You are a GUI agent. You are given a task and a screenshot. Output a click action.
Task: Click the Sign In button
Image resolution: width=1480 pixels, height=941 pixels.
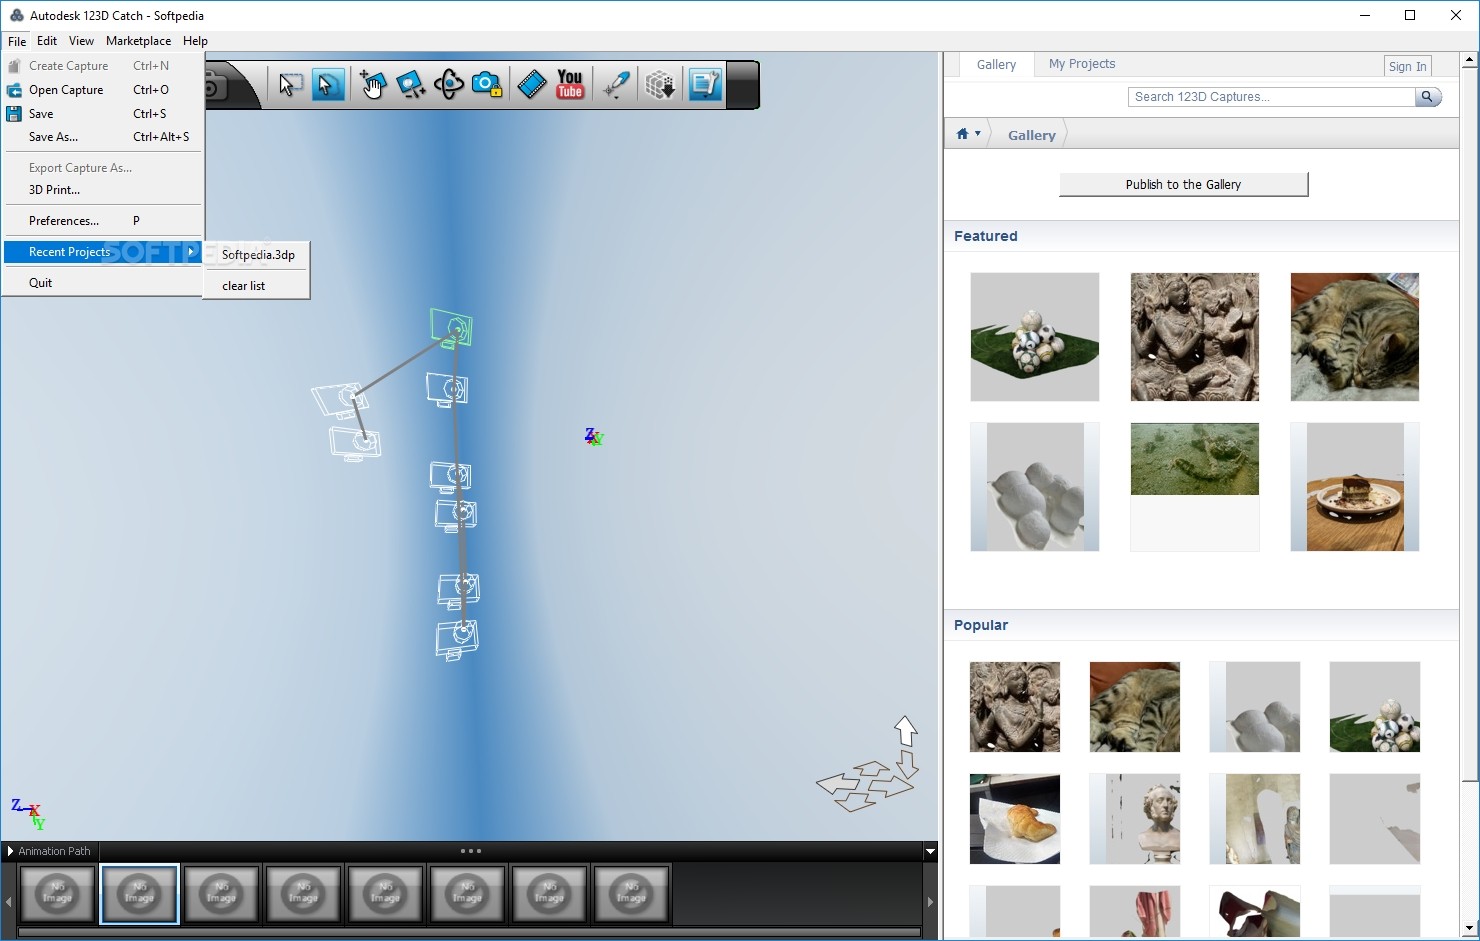[x=1407, y=66]
